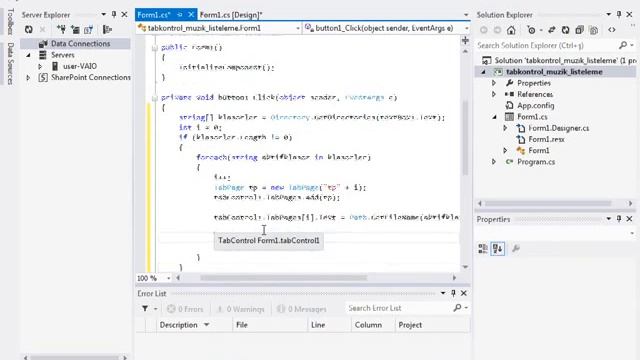
Task: Go to Home in Solution Explorer
Action: (511, 30)
